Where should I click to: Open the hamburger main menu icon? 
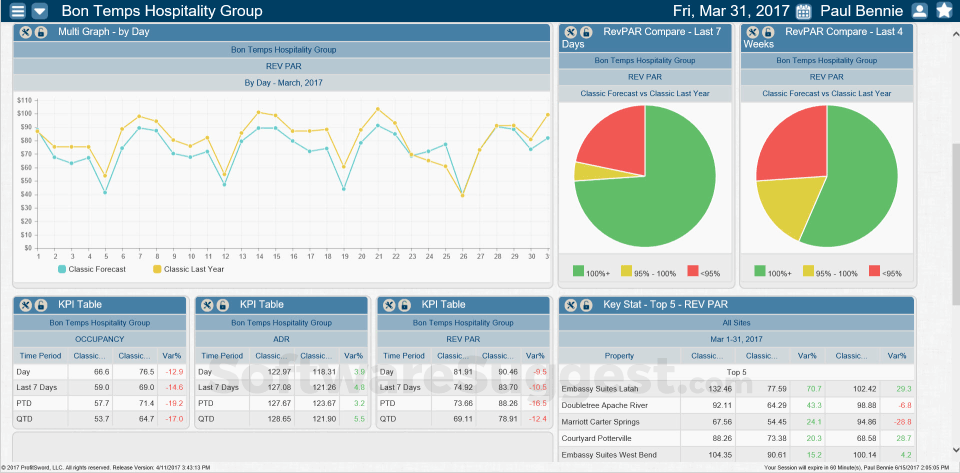(x=18, y=10)
